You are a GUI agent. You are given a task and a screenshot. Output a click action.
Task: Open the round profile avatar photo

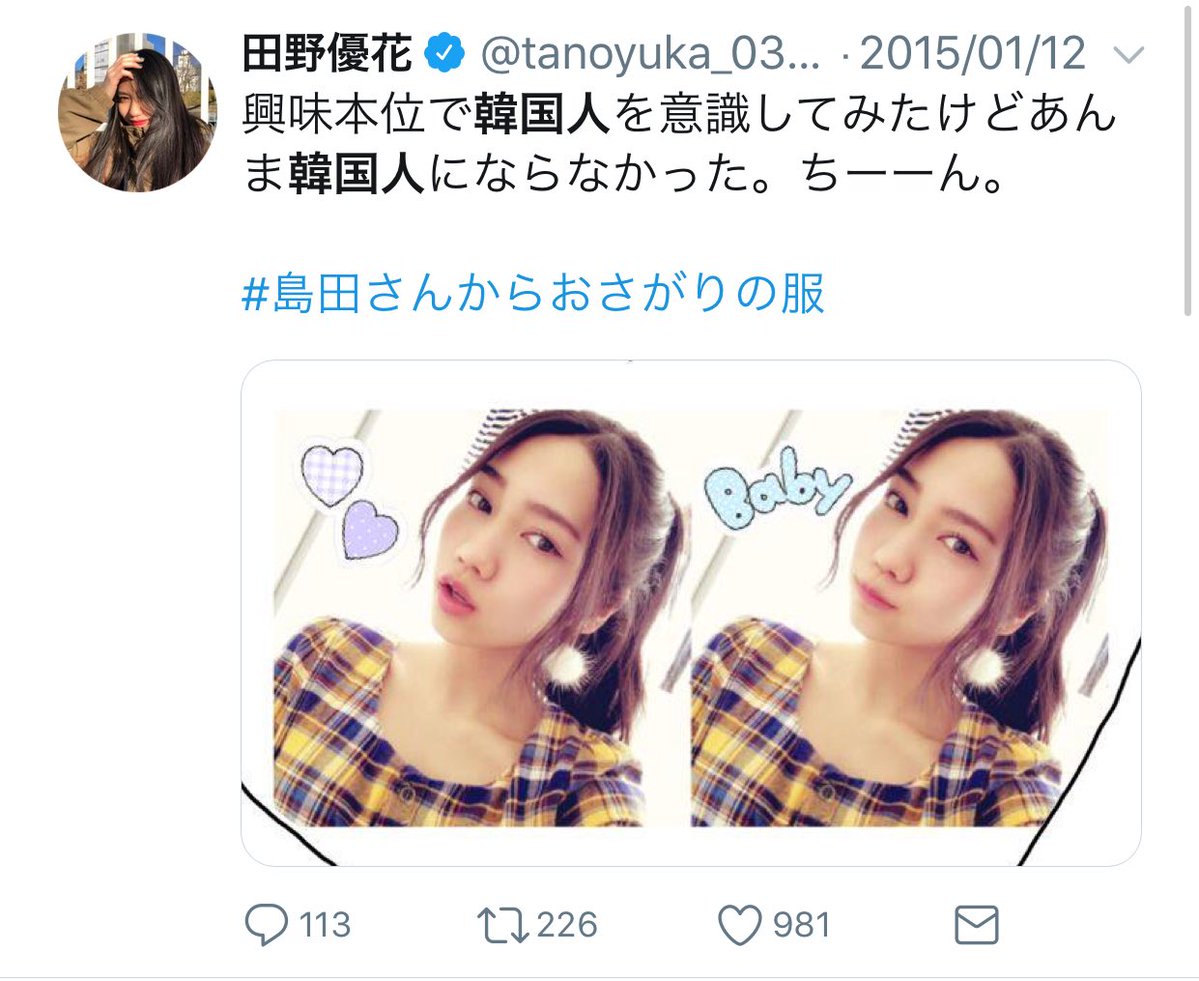138,112
